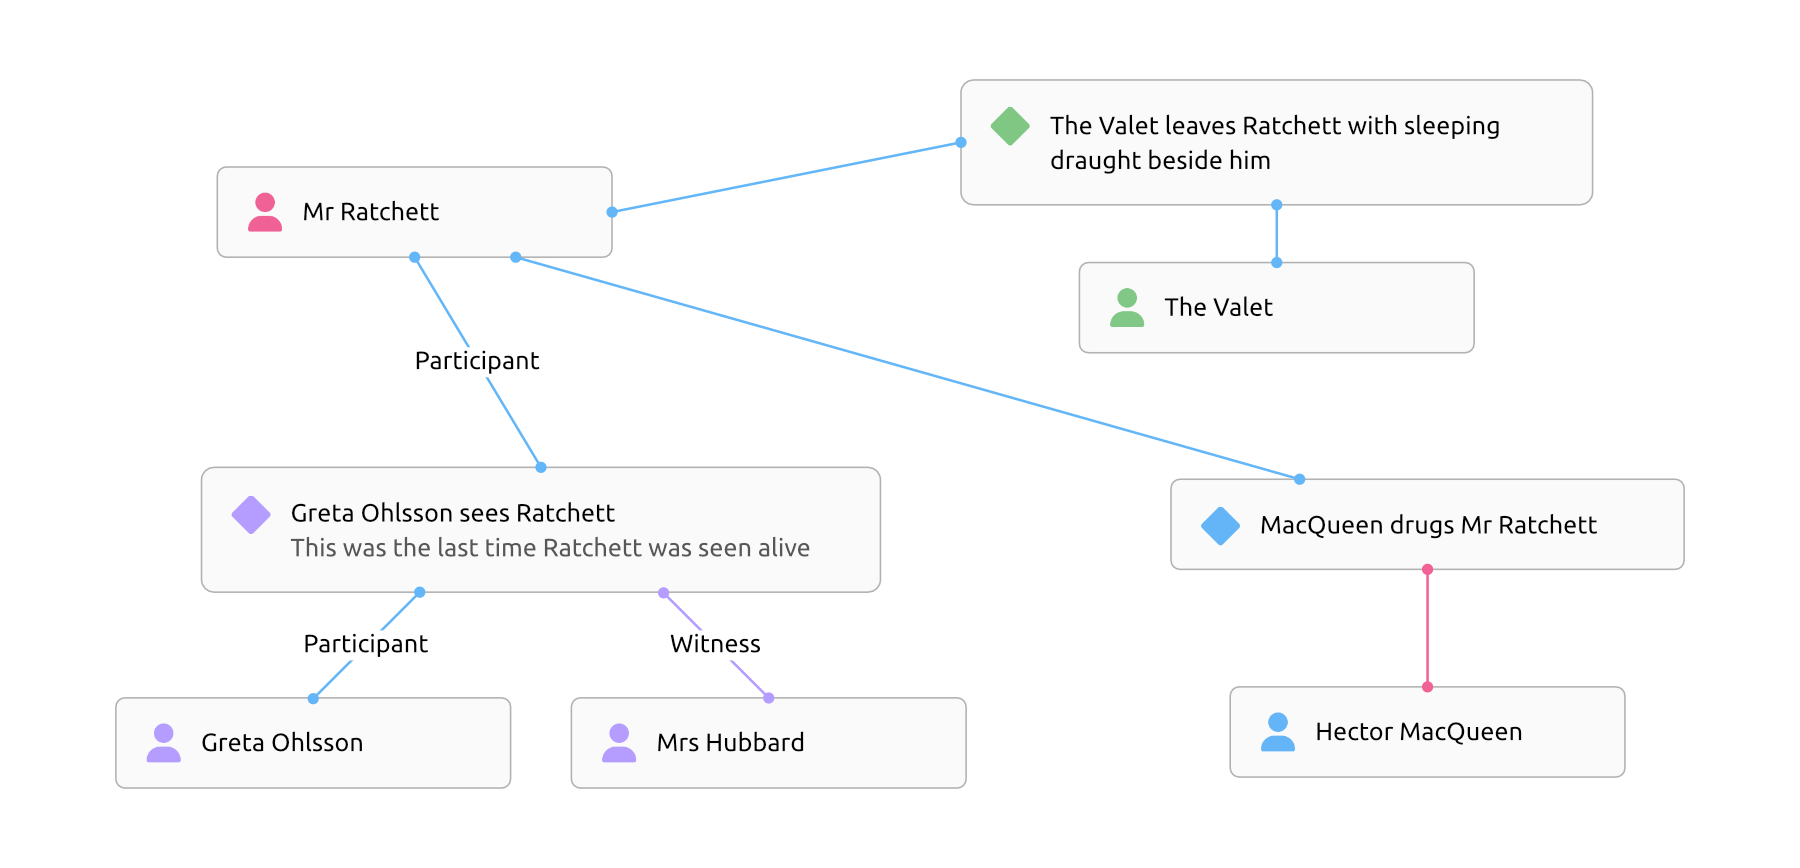Click the green diamond event icon
The height and width of the screenshot is (868, 1800).
tap(1010, 126)
